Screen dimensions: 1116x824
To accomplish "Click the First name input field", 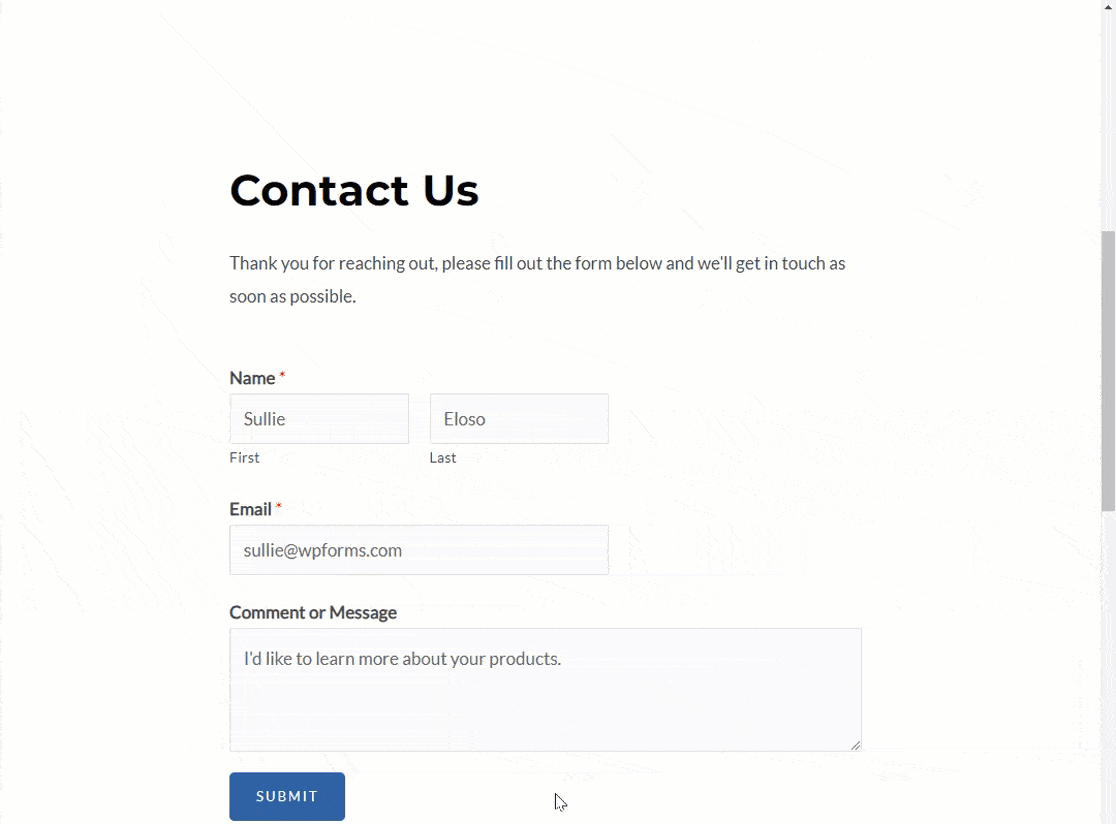I will point(319,419).
